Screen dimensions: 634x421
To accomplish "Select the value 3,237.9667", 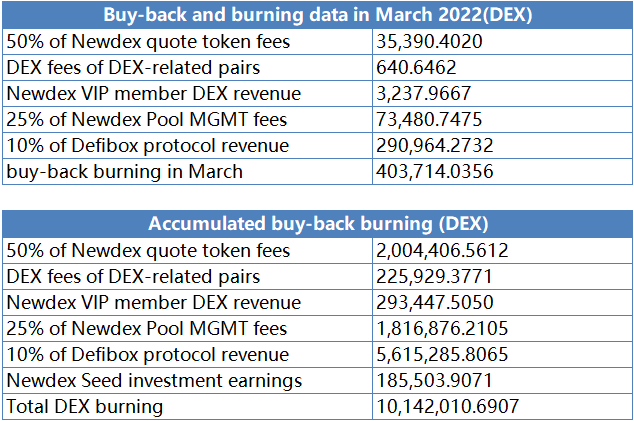I will tap(424, 93).
